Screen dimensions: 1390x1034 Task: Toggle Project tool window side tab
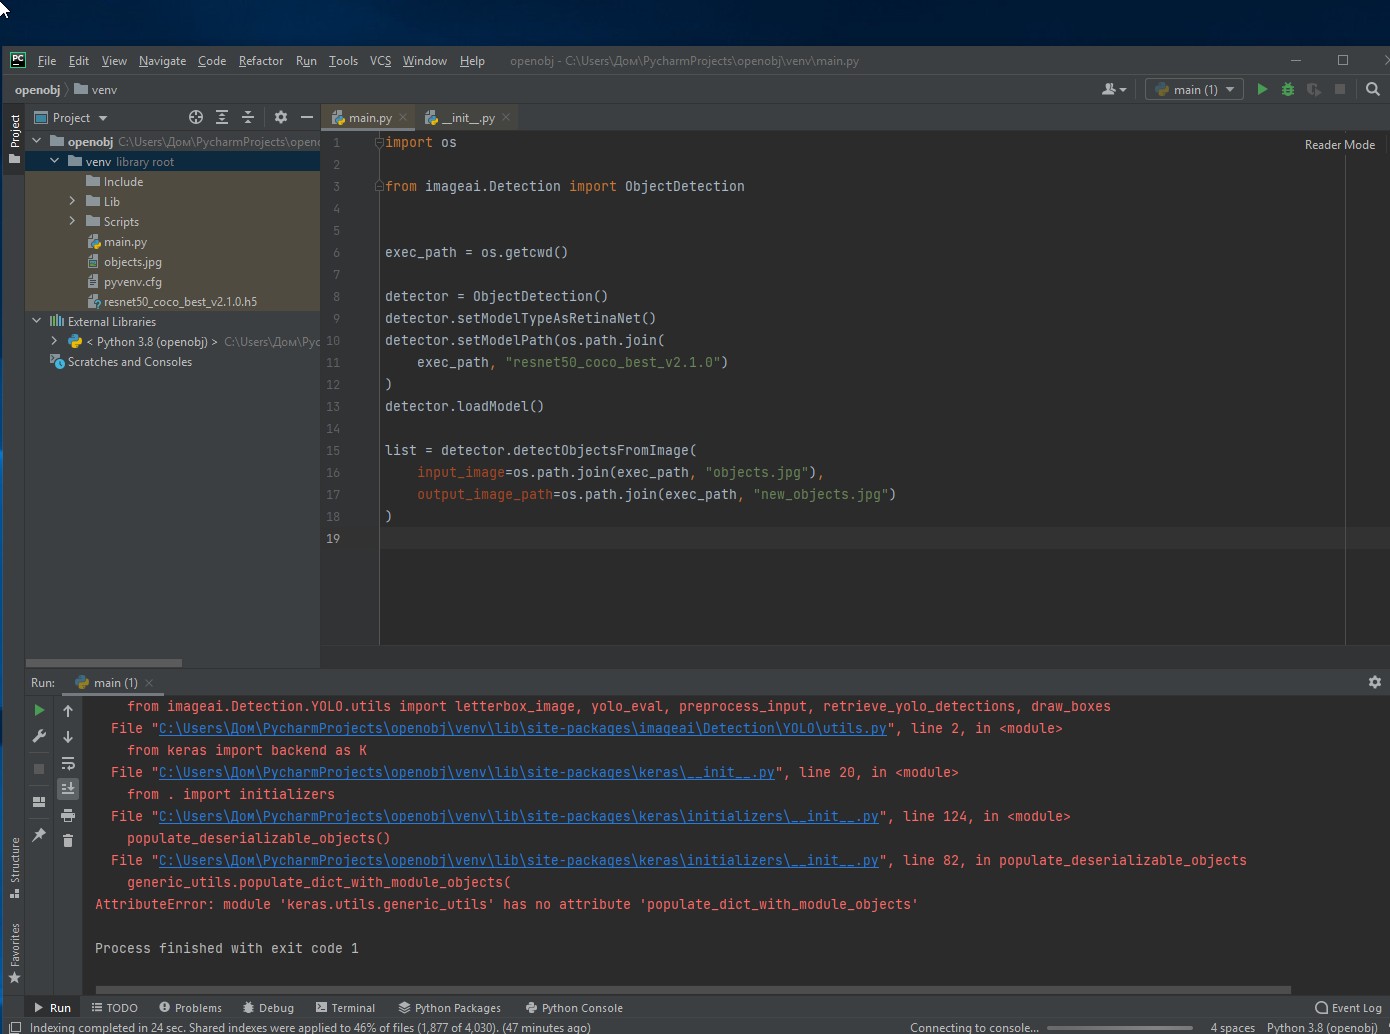tap(14, 139)
